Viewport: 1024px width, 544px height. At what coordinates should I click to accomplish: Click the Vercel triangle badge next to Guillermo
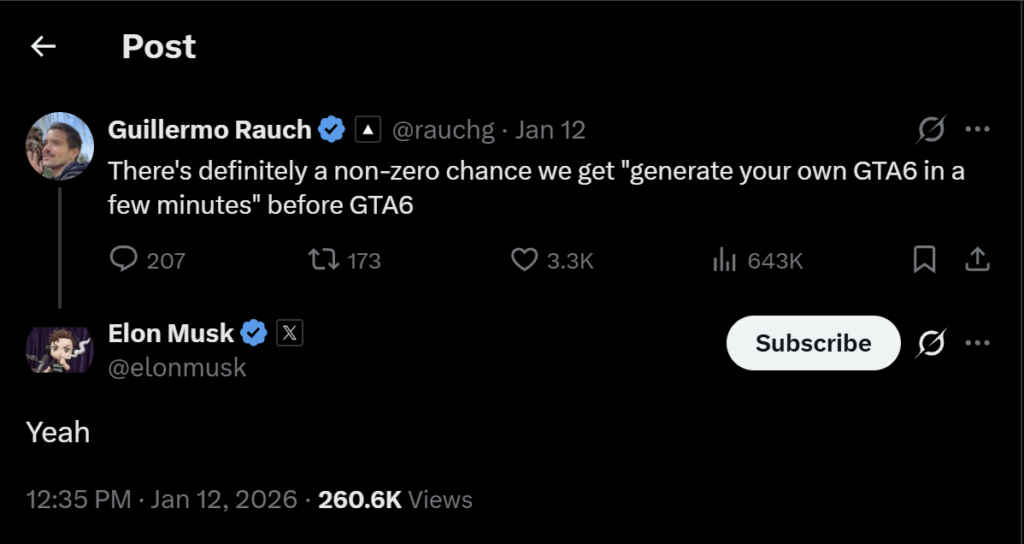point(368,130)
